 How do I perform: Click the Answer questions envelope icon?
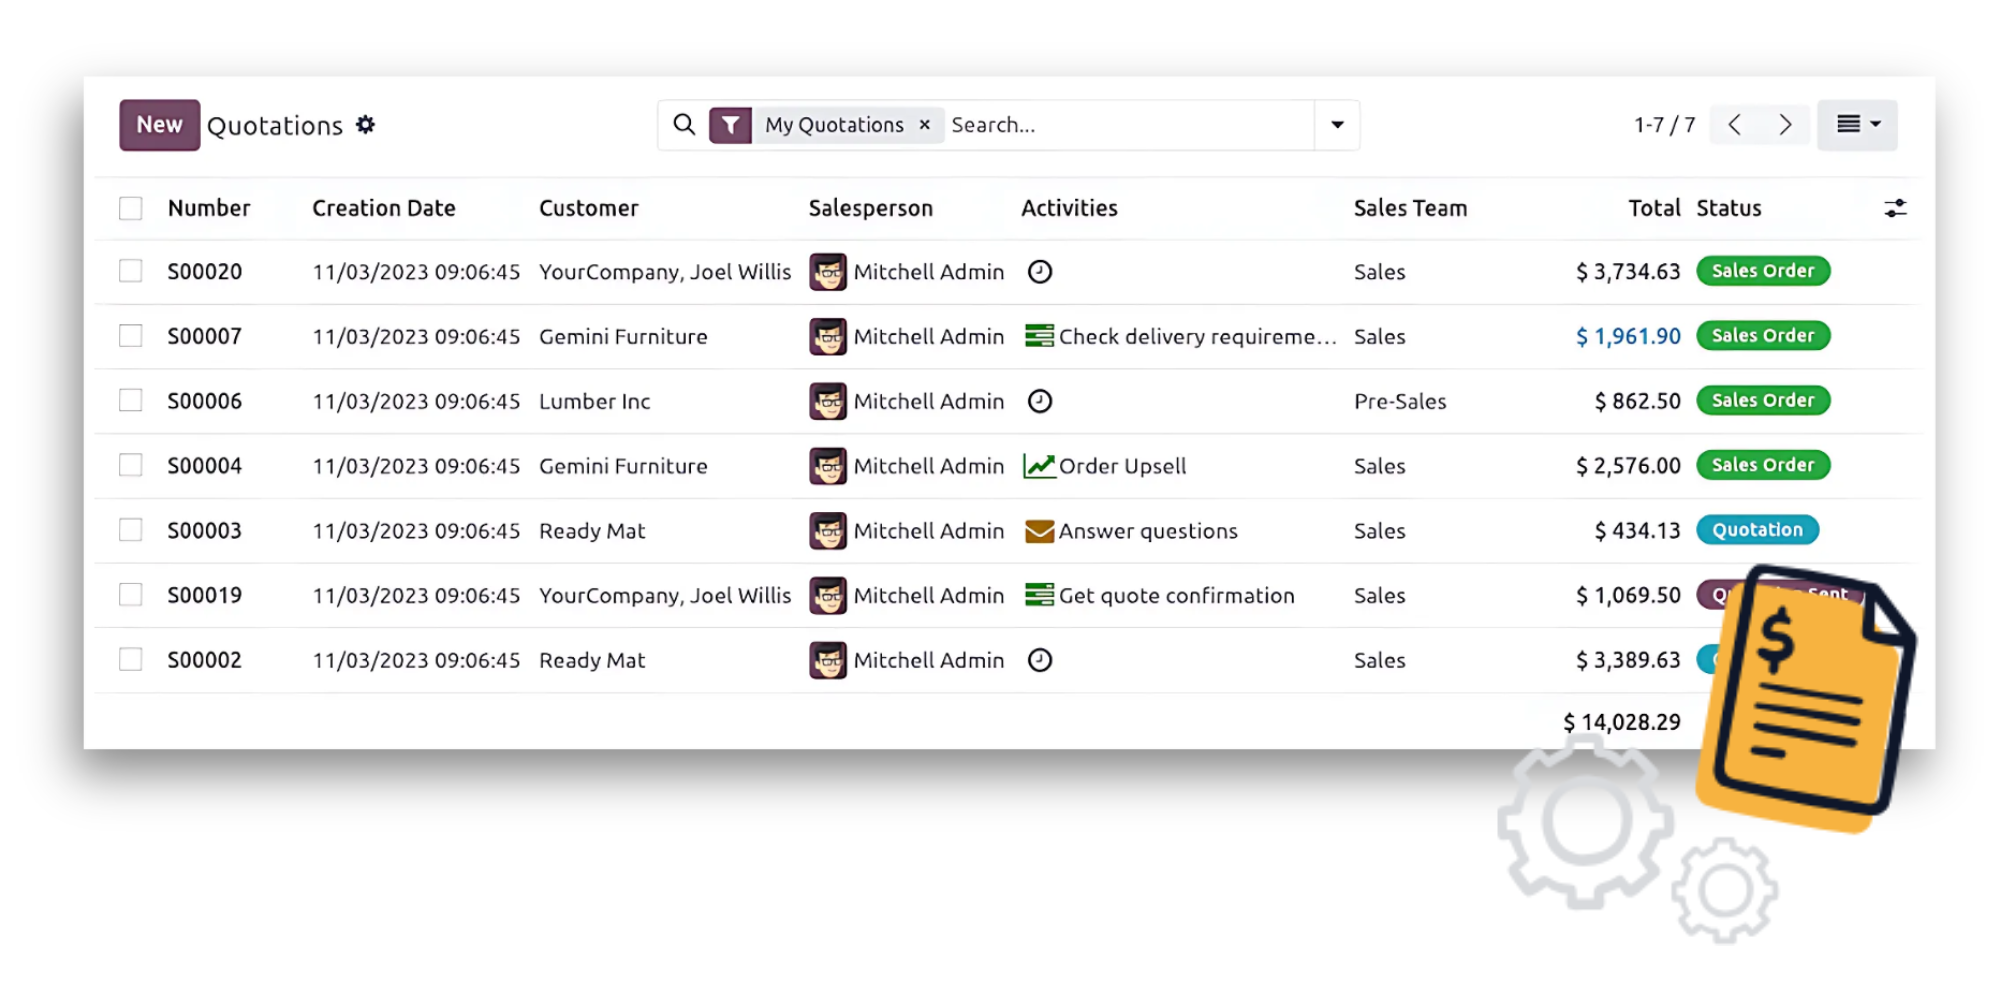tap(1039, 531)
